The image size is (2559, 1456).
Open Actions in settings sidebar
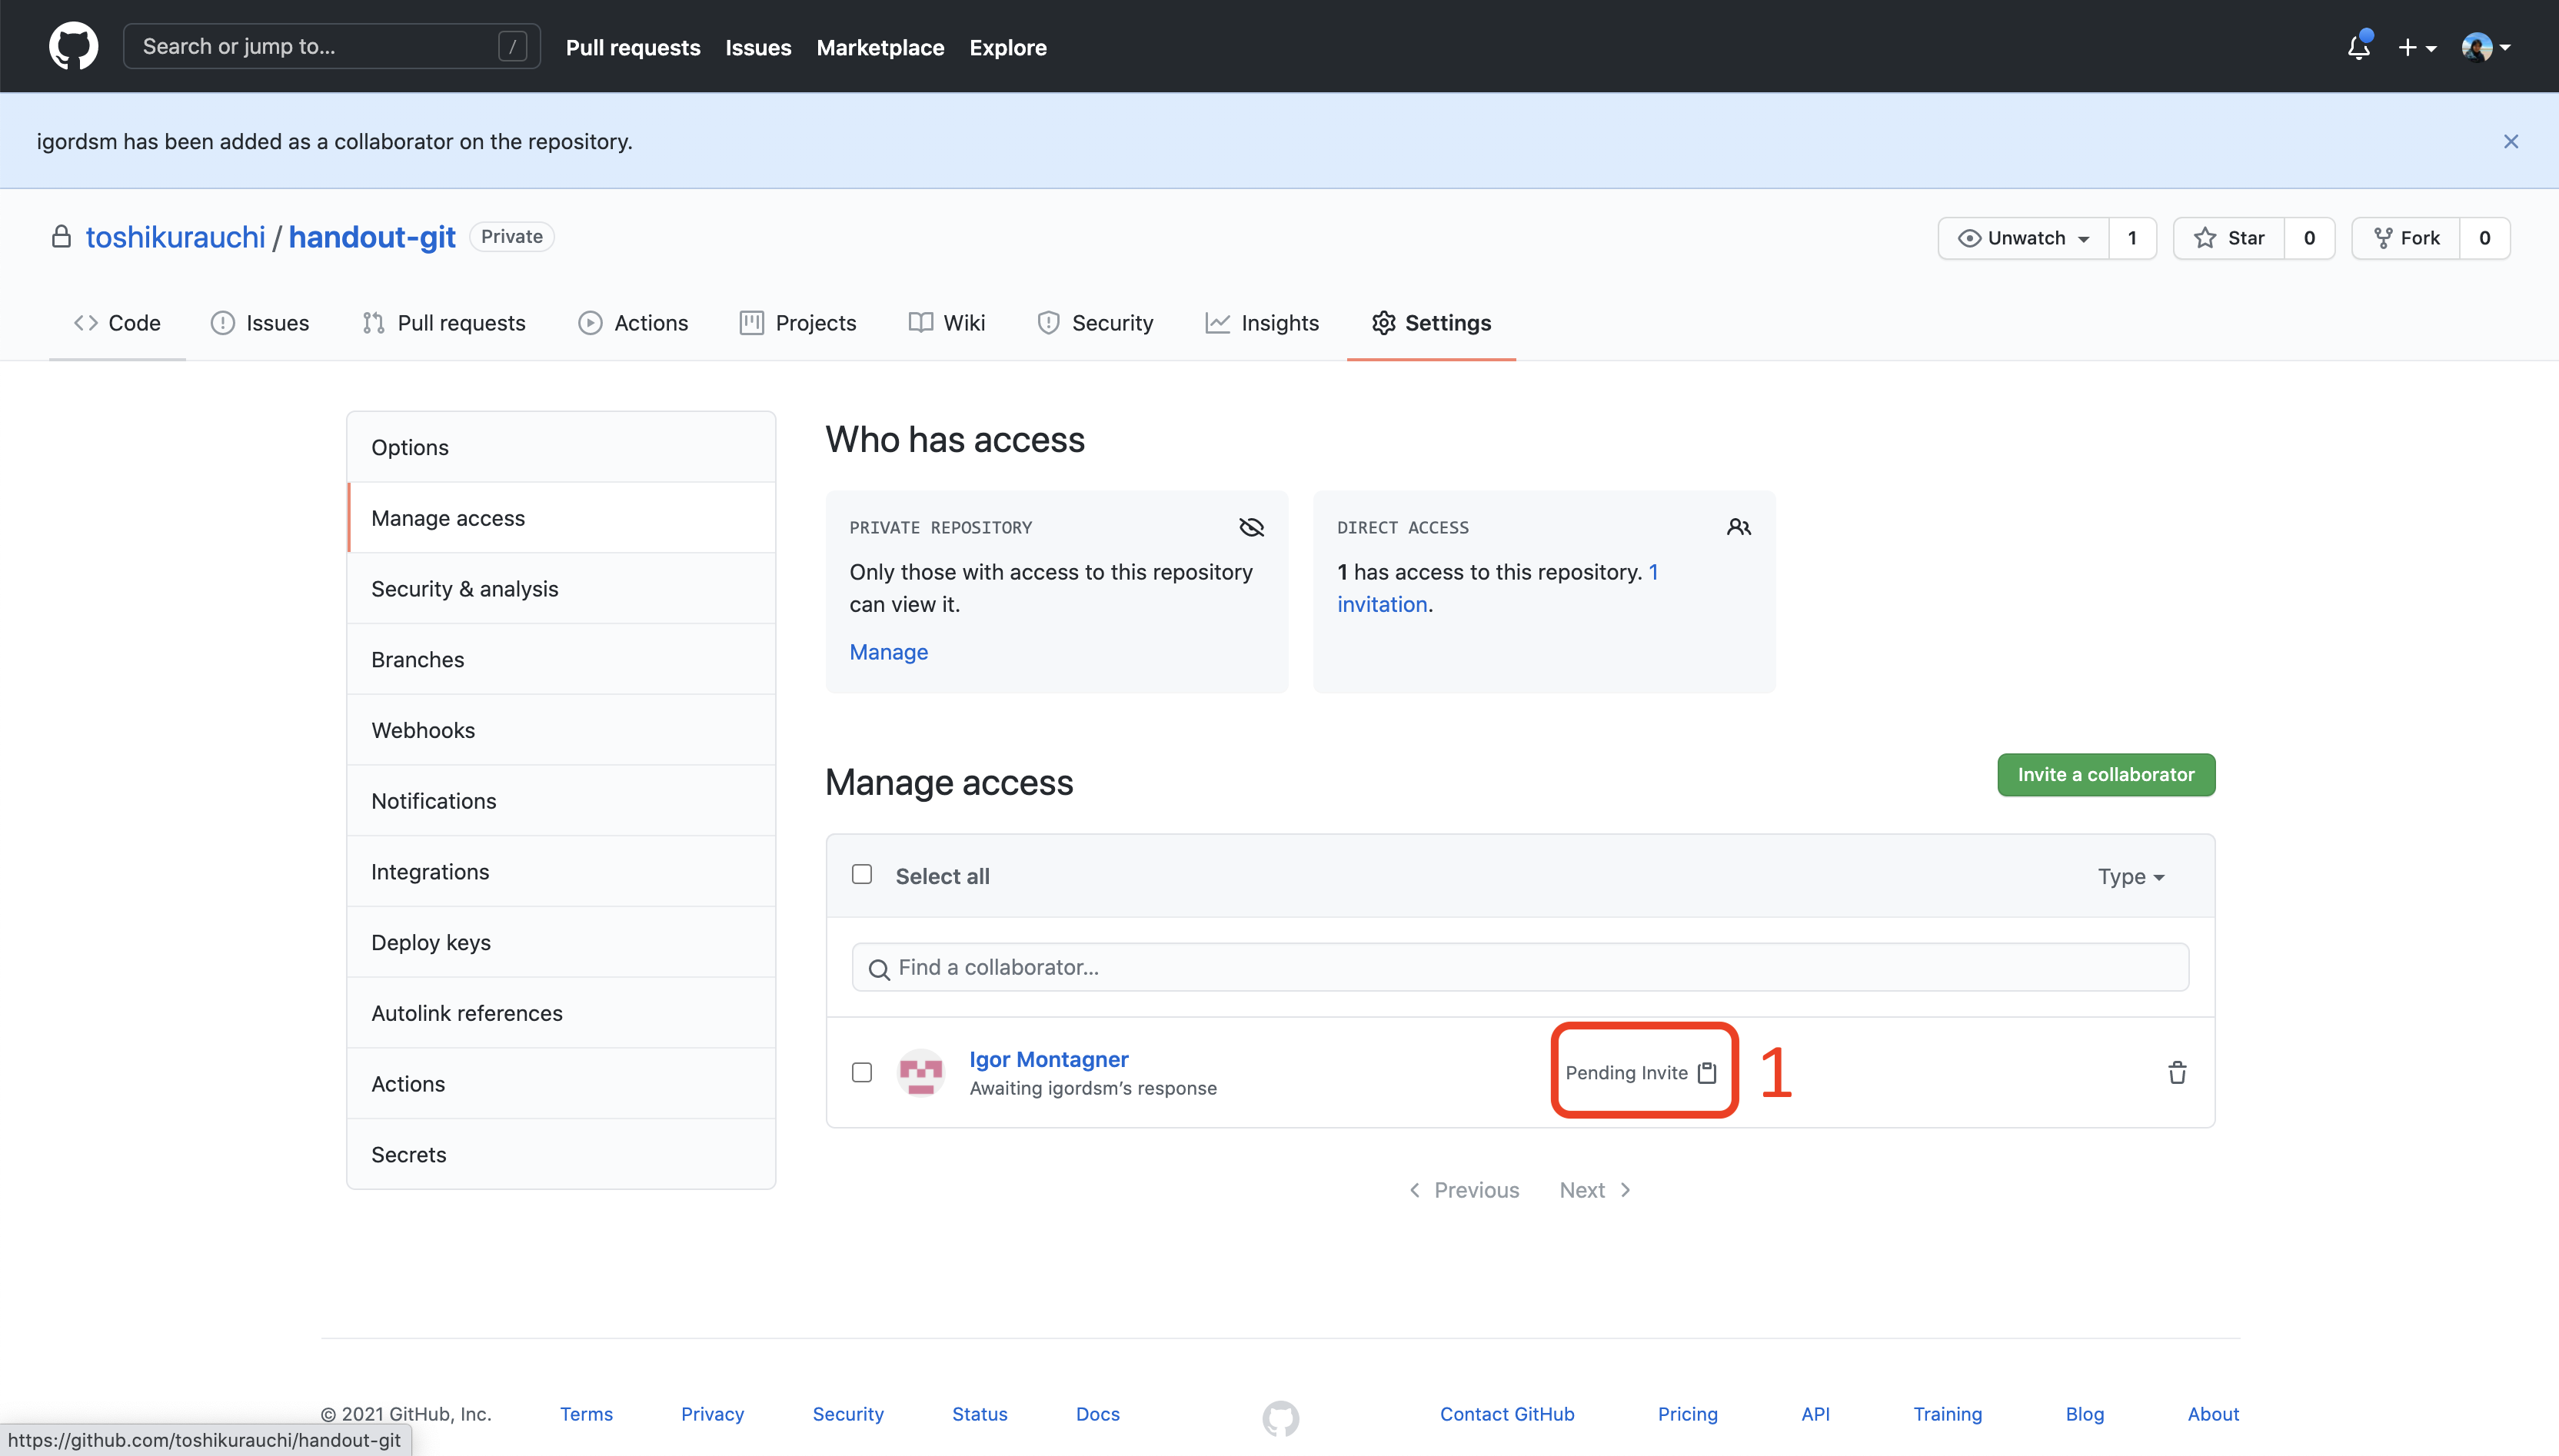[561, 1084]
